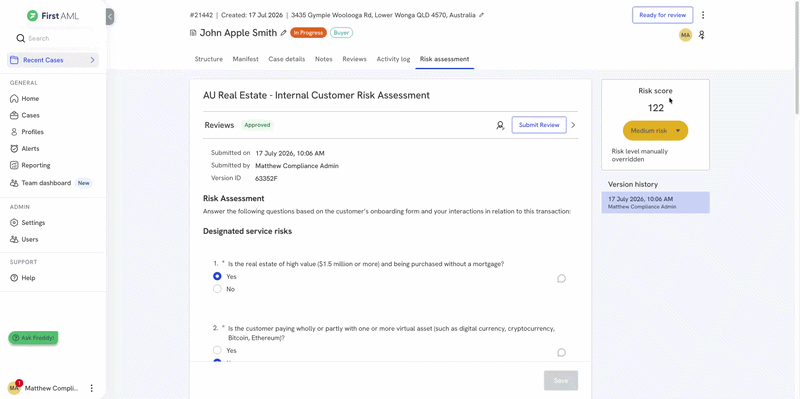
Task: Select No for question 1
Action: pos(217,289)
